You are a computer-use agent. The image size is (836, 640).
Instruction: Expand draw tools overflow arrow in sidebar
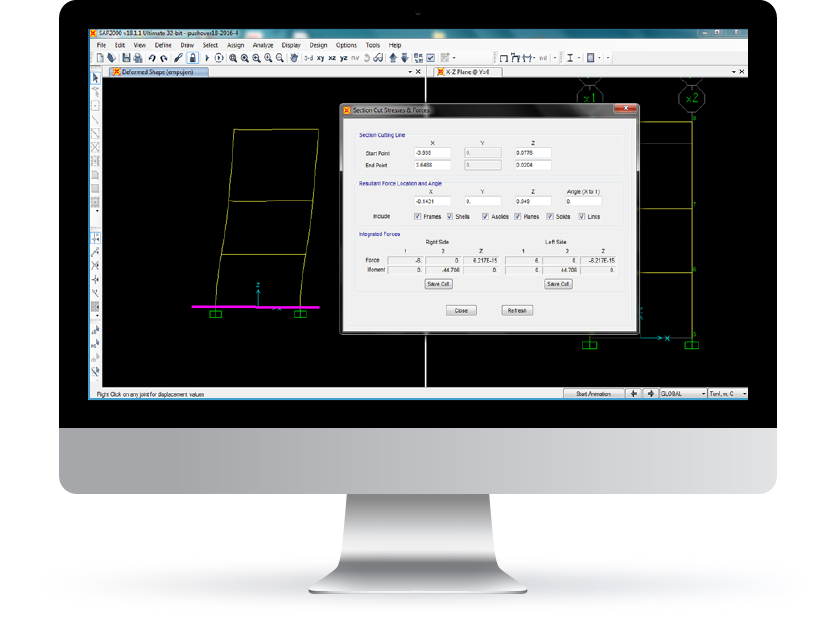[x=97, y=211]
